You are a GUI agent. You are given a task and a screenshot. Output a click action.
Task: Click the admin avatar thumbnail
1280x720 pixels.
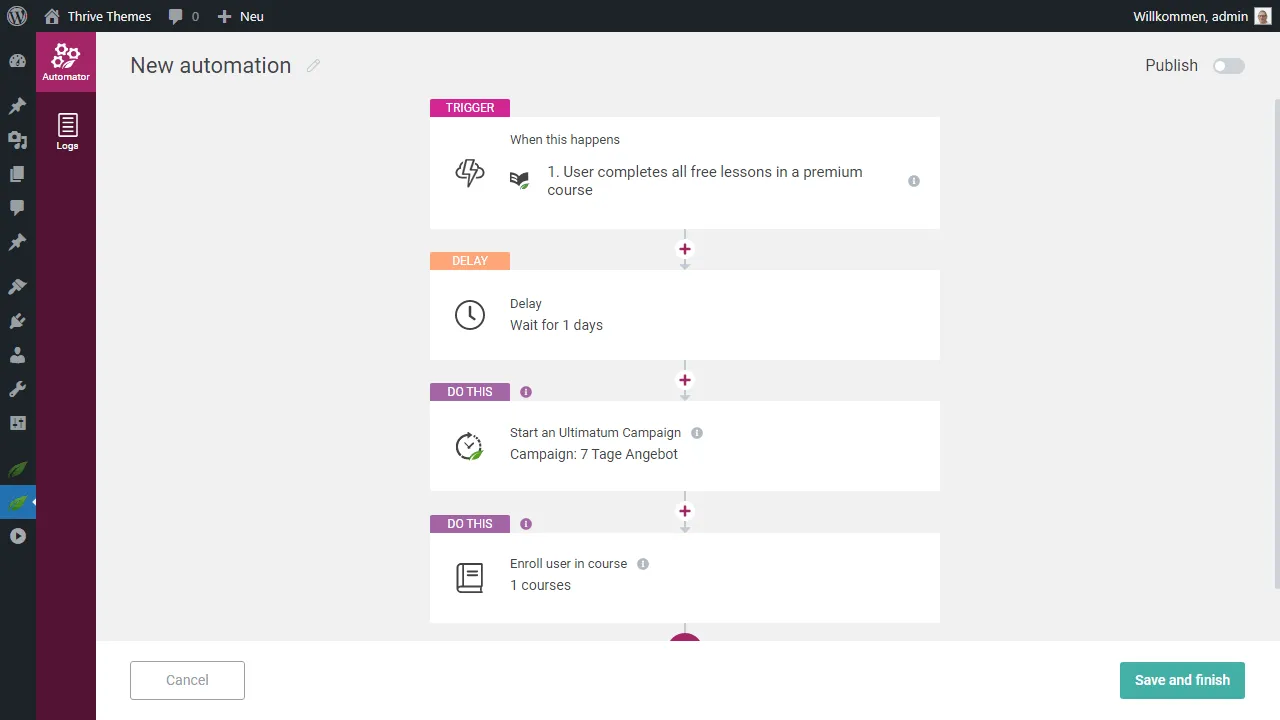point(1262,16)
